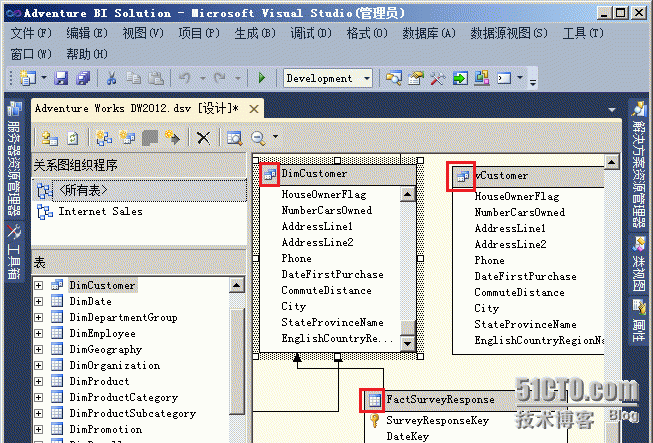Expand the DimProduct node
This screenshot has height=443, width=653.
tap(39, 381)
